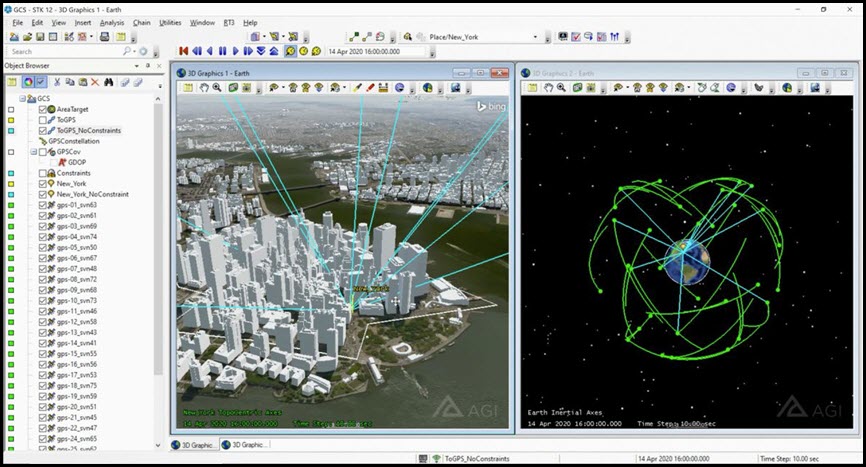Start playing the animation forward

tap(235, 51)
